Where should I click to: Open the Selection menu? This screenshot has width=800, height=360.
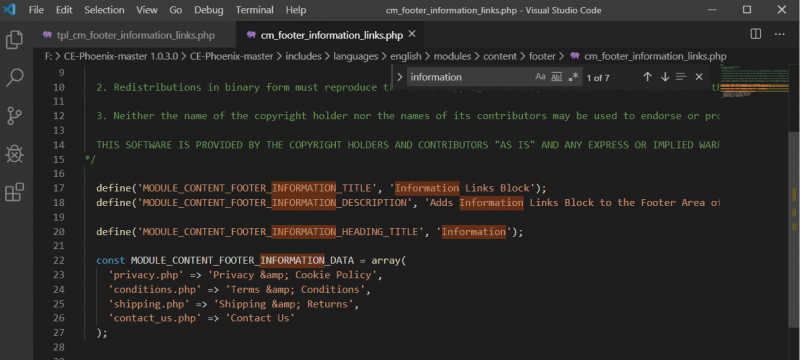[104, 10]
